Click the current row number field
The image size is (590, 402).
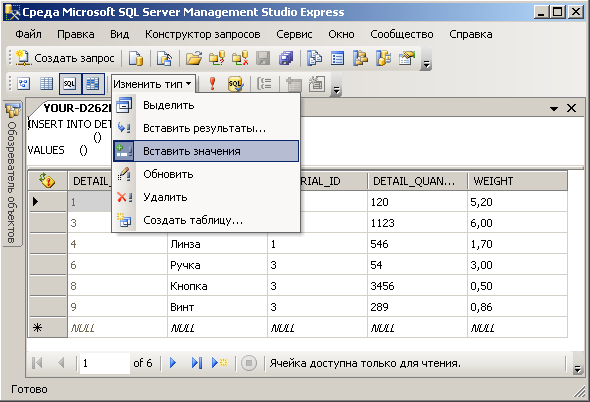click(x=105, y=363)
